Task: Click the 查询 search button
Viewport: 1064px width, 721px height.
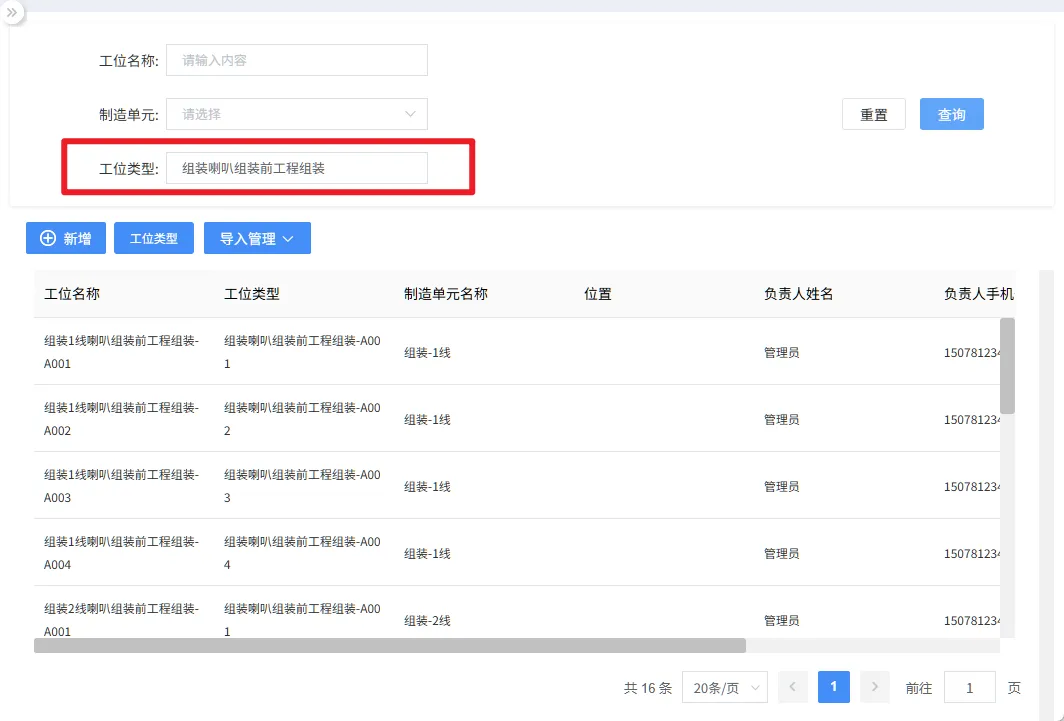Action: click(951, 115)
